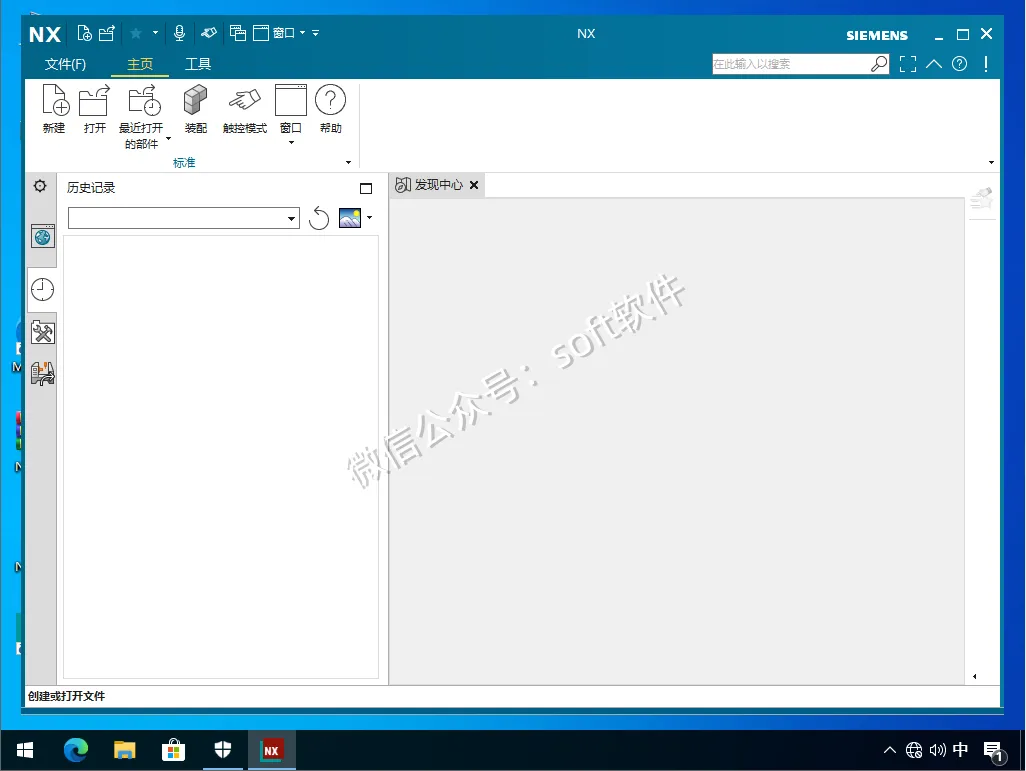Click the help question mark in title bar
This screenshot has width=1026, height=771.
pos(959,63)
